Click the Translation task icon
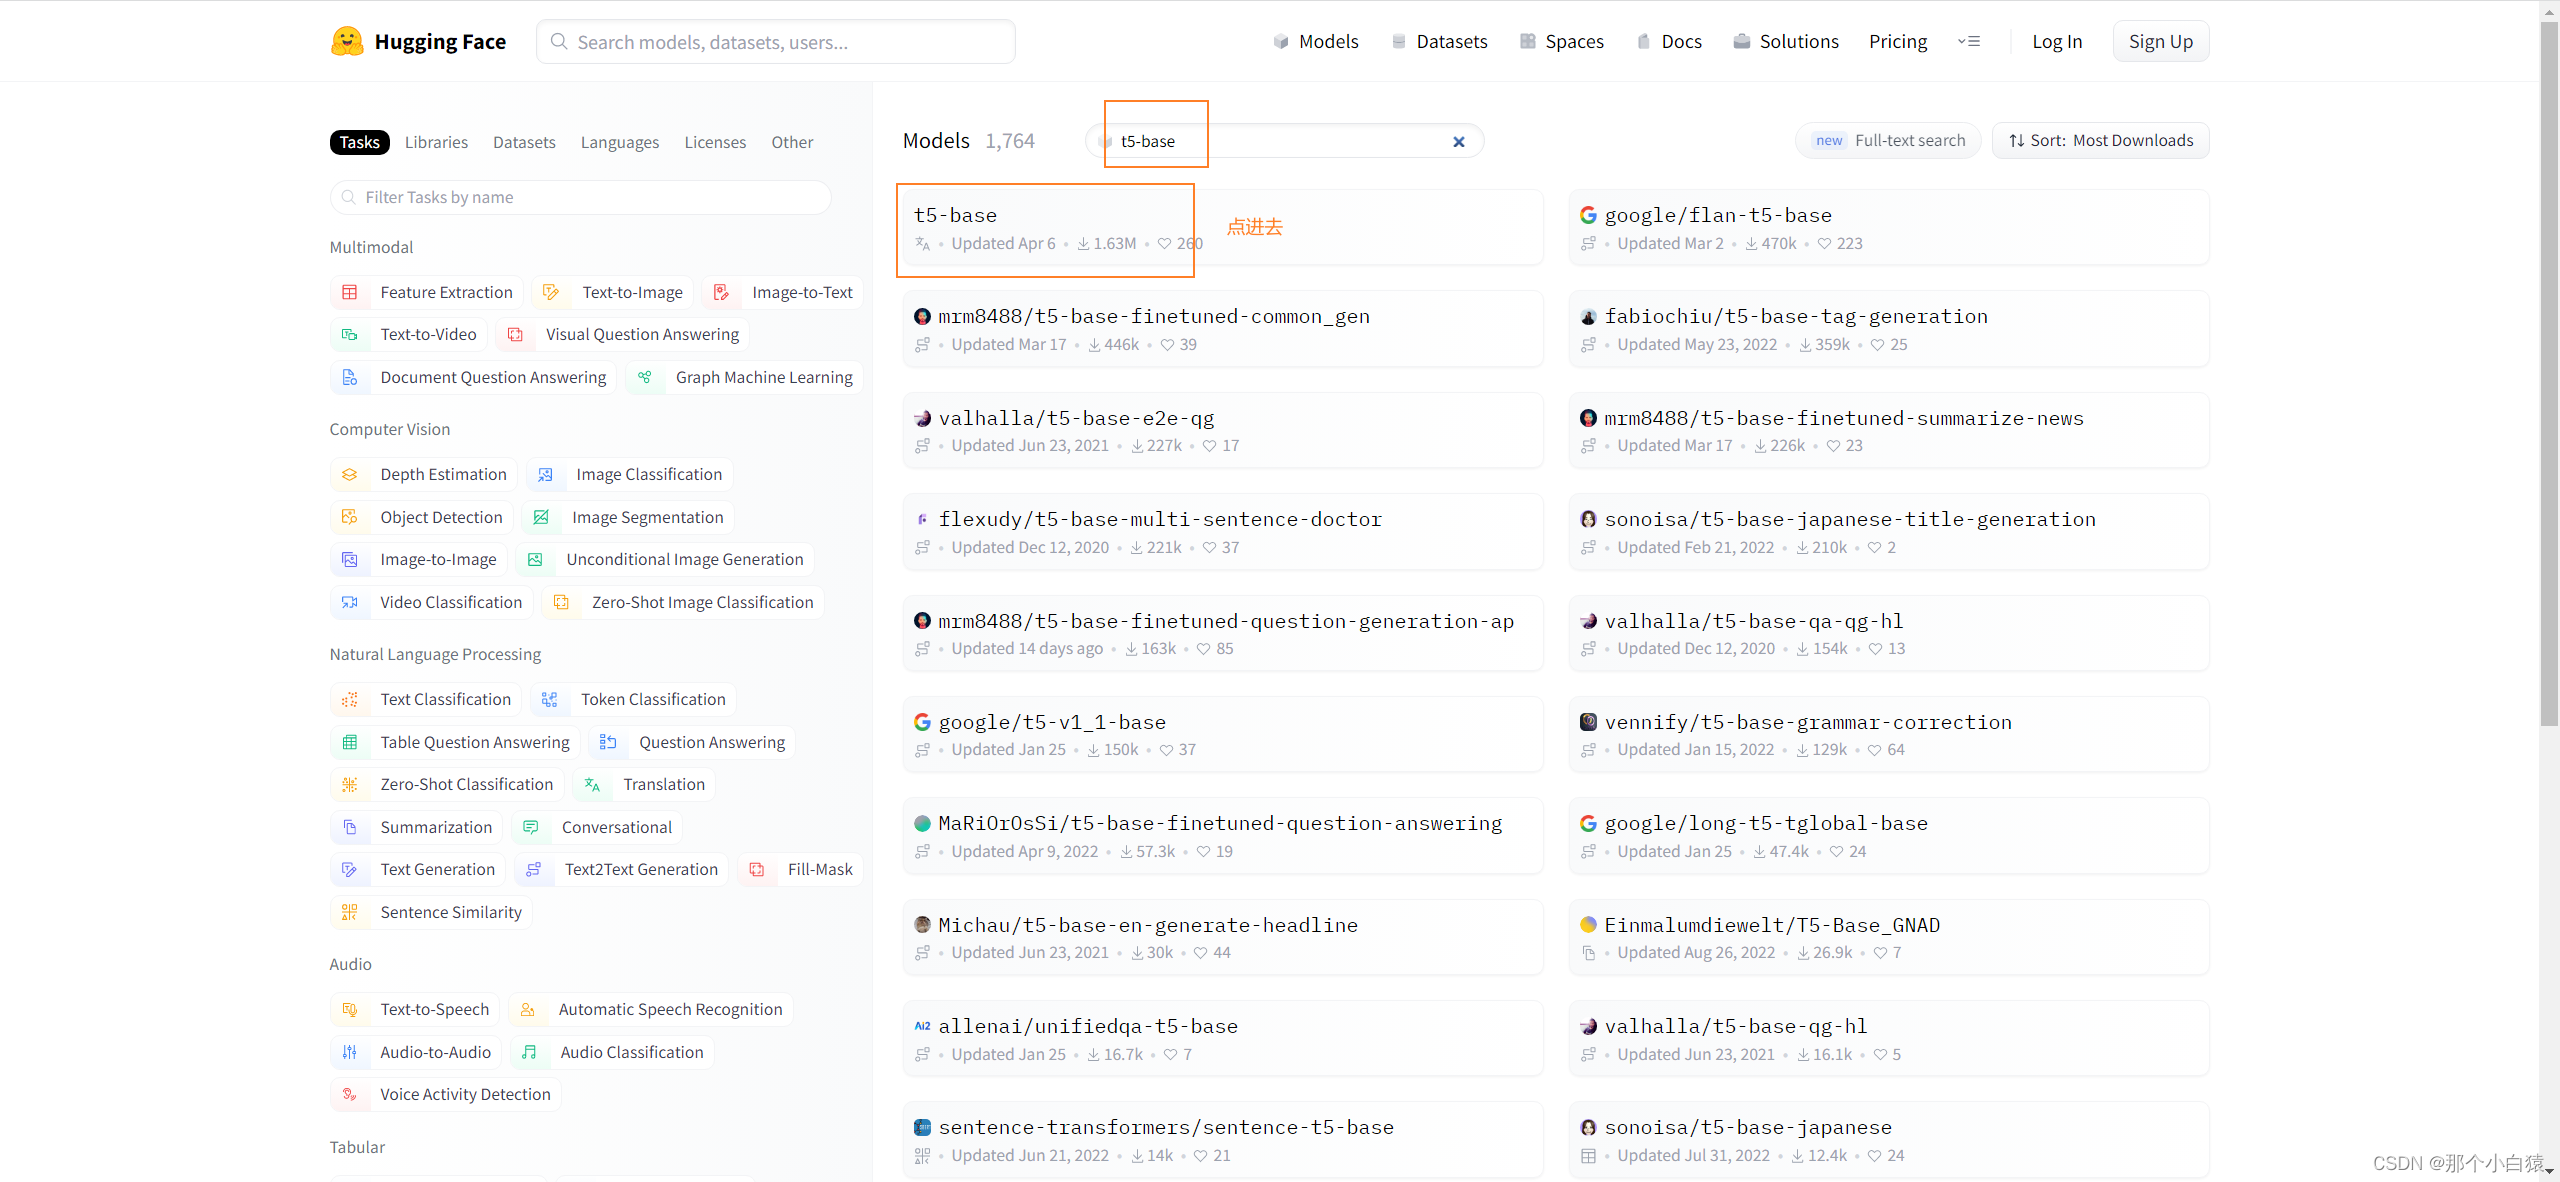Image resolution: width=2560 pixels, height=1182 pixels. [593, 785]
